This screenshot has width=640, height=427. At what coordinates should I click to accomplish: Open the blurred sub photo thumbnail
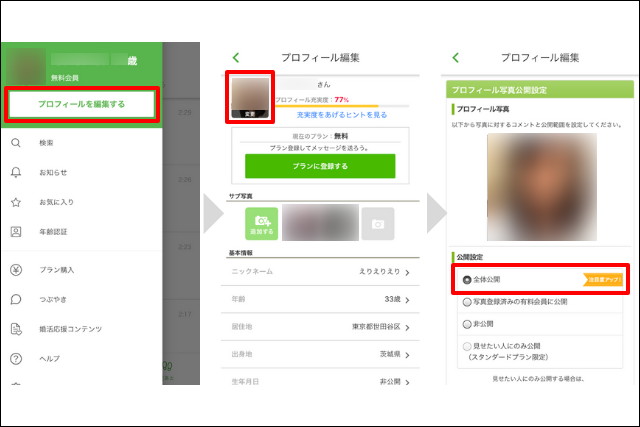pyautogui.click(x=320, y=222)
